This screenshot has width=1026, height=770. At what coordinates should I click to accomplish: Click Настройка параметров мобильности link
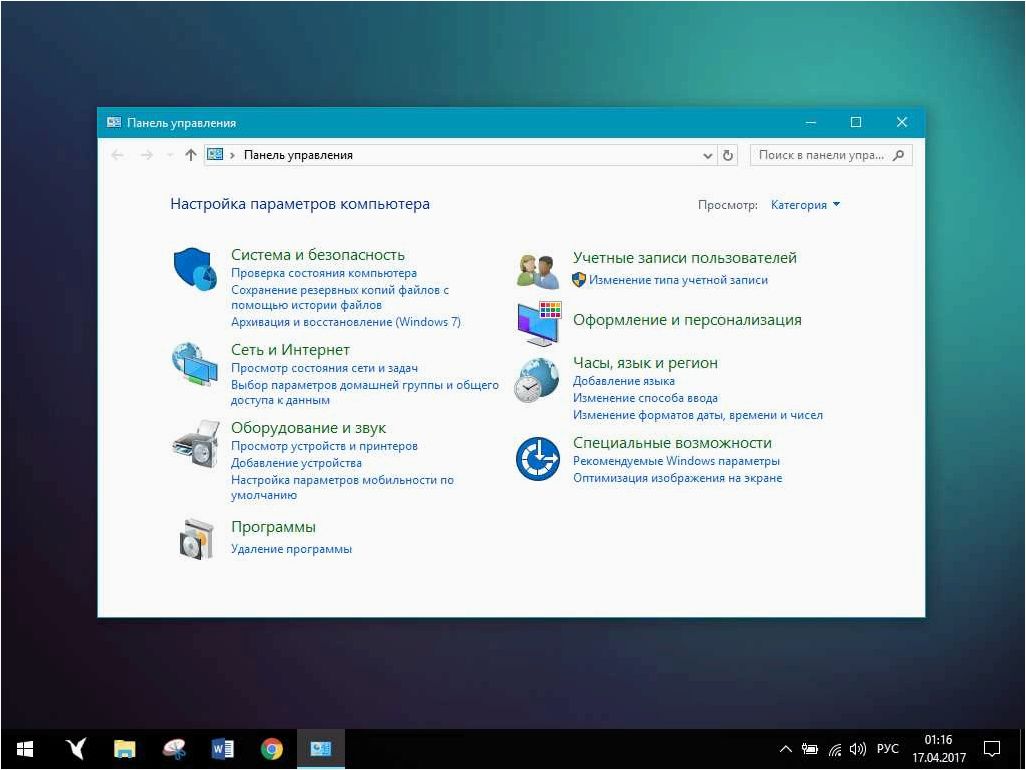tap(342, 487)
